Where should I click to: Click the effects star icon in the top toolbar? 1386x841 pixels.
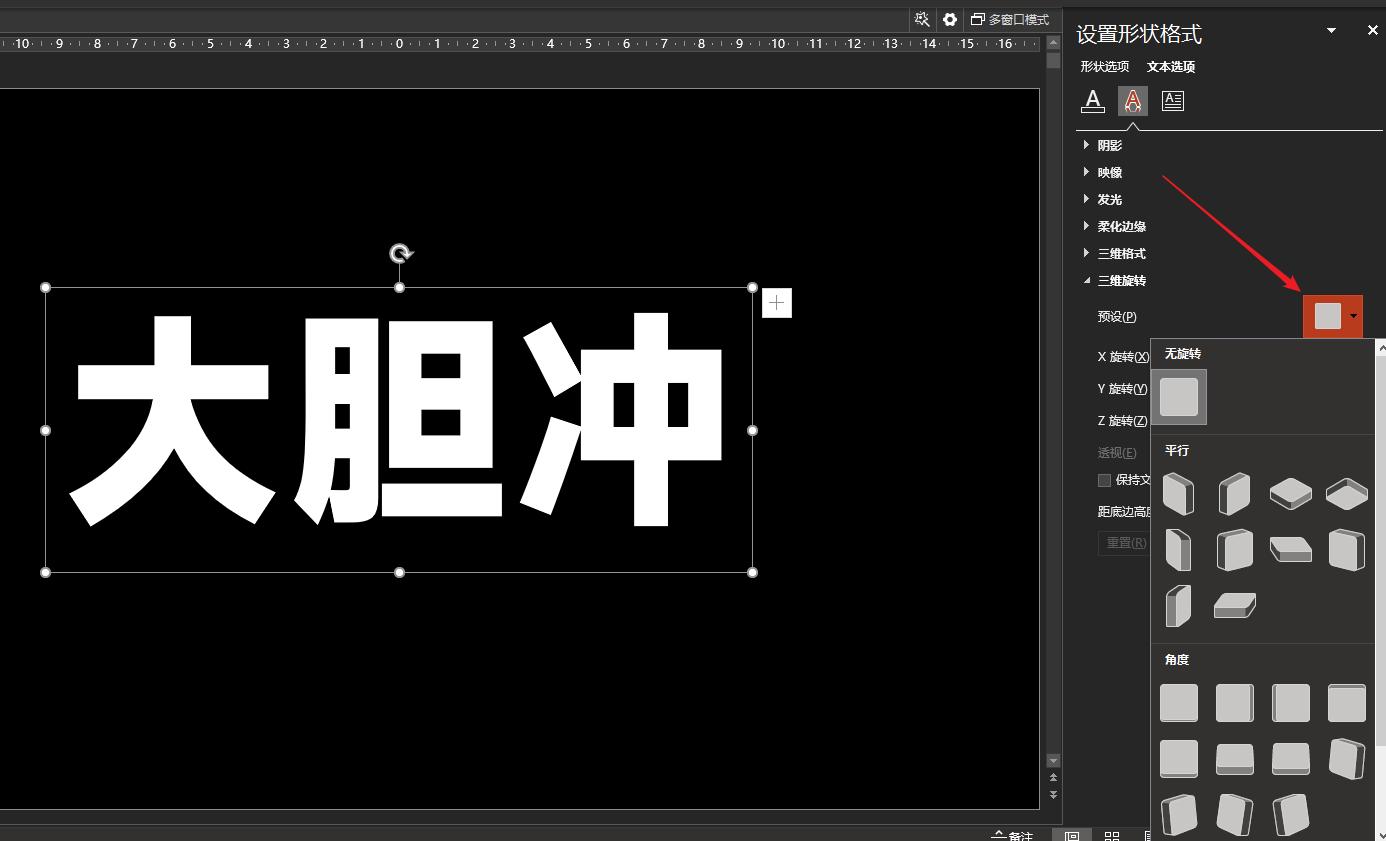point(920,19)
